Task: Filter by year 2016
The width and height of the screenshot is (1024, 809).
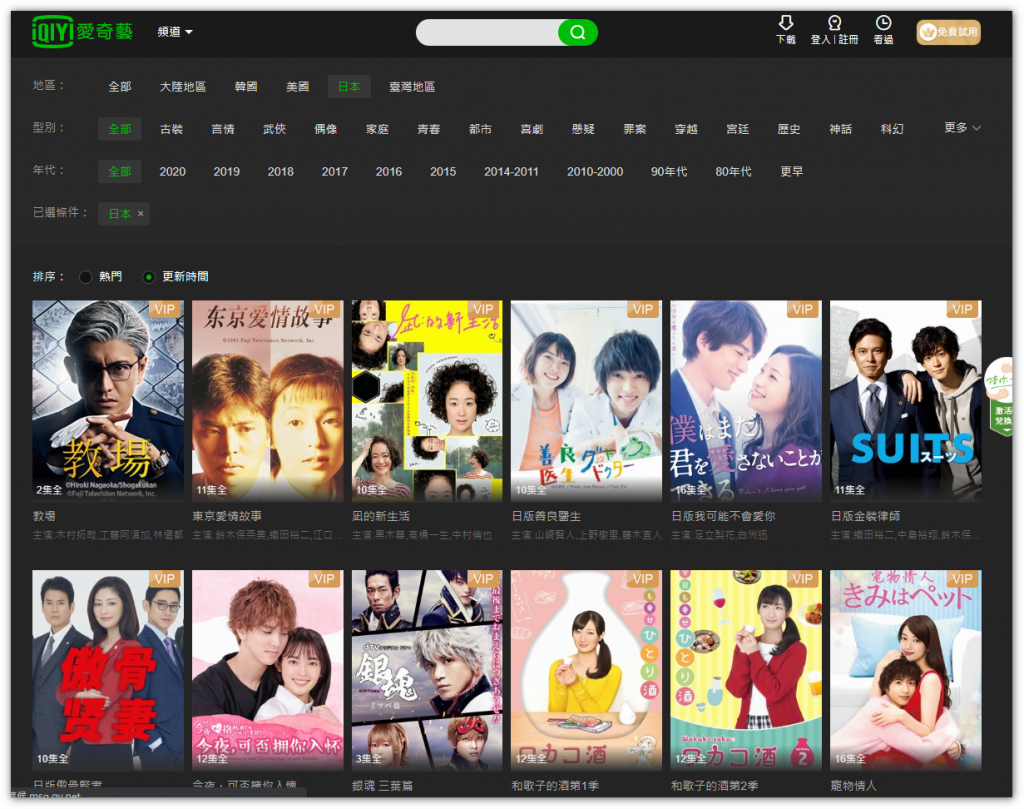Action: (x=389, y=171)
